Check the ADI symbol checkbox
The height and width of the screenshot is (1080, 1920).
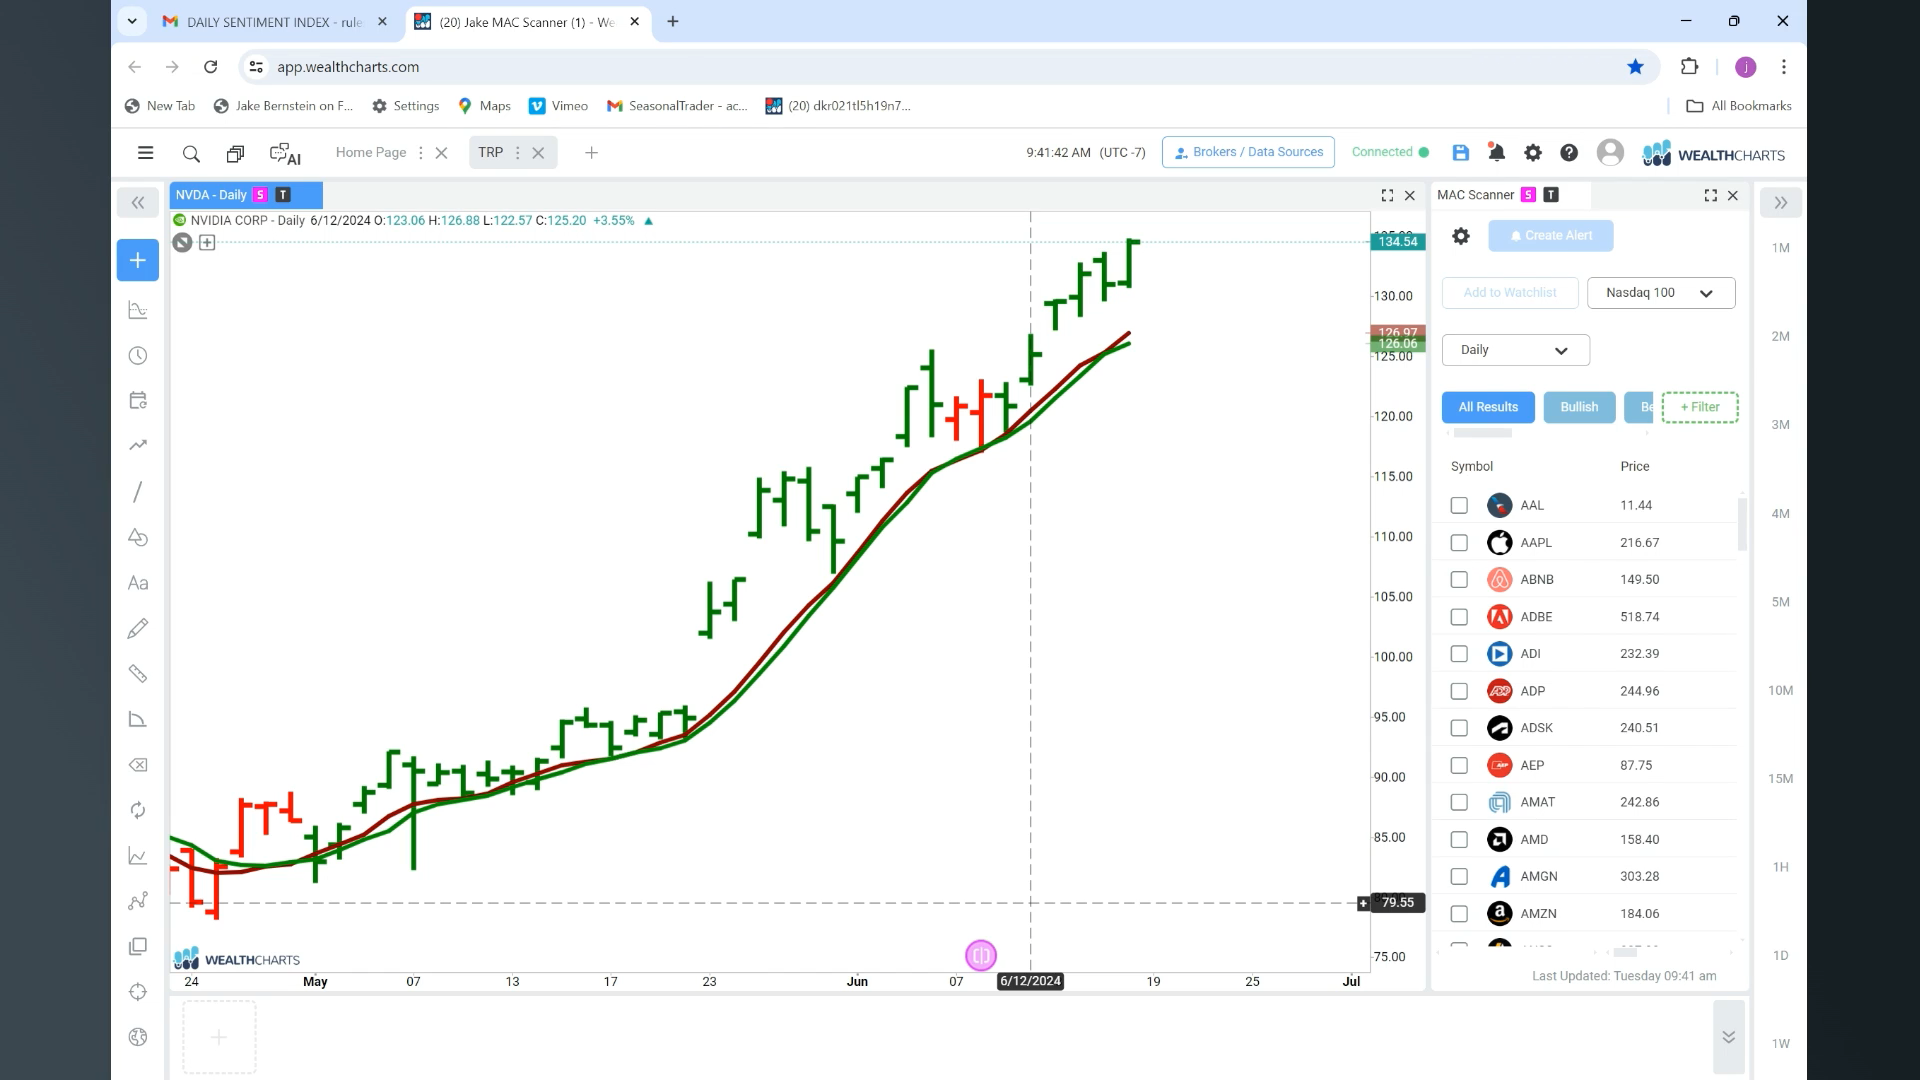1459,654
